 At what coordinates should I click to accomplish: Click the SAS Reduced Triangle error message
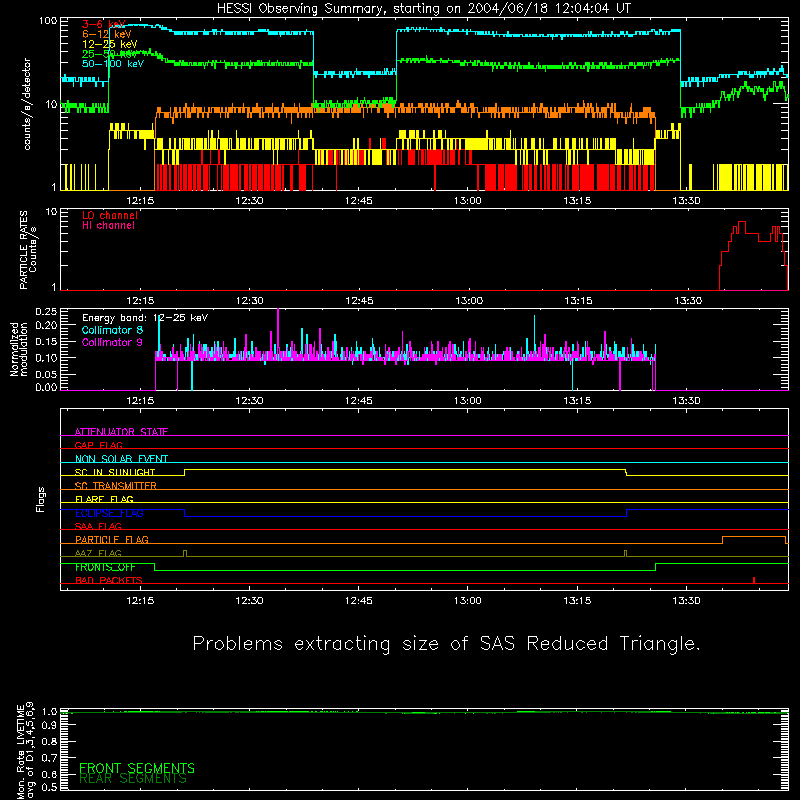(x=446, y=644)
